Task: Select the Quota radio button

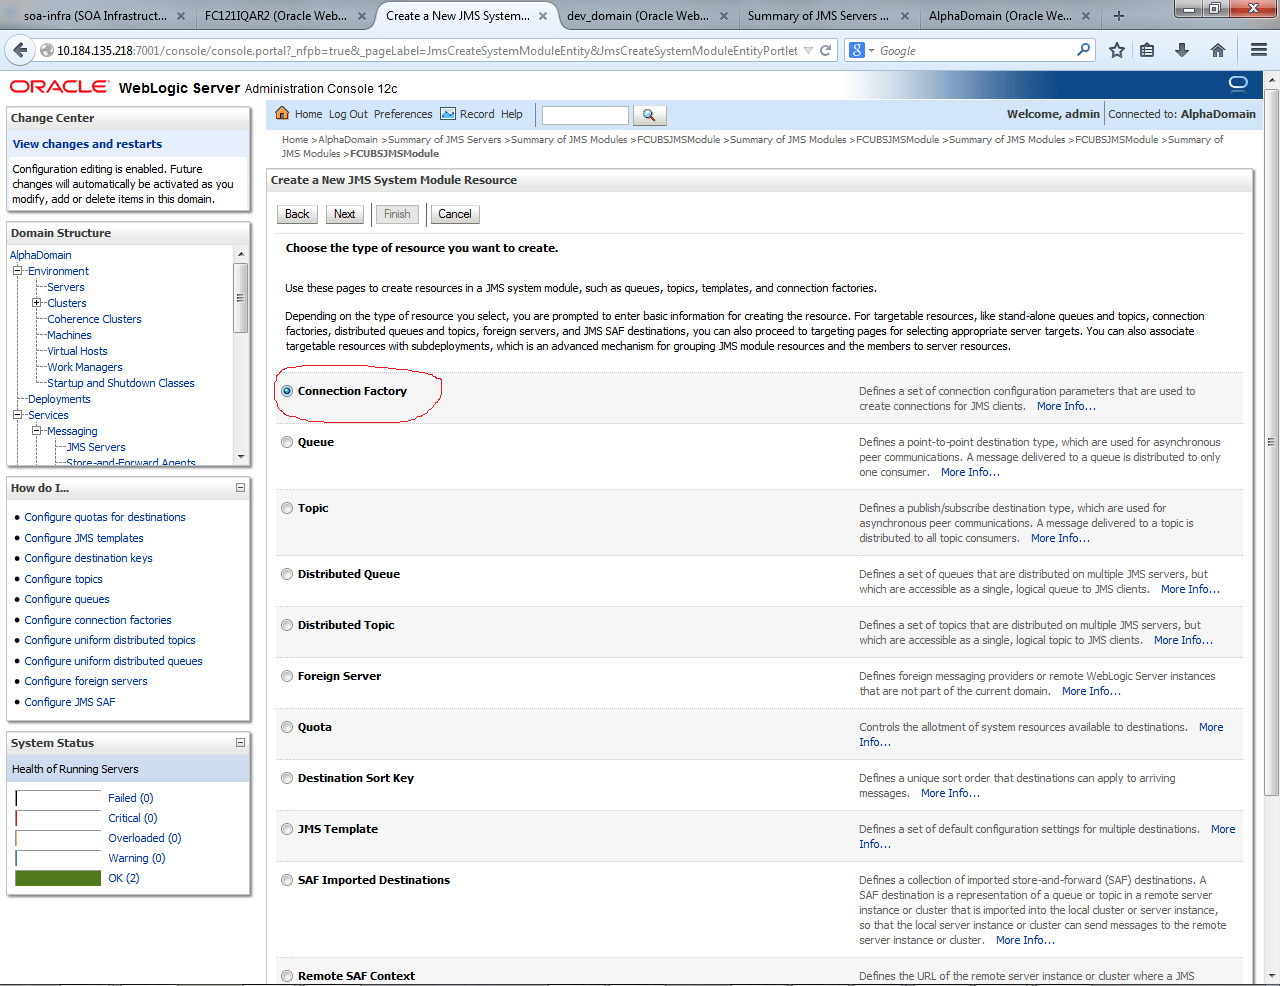Action: [x=287, y=727]
